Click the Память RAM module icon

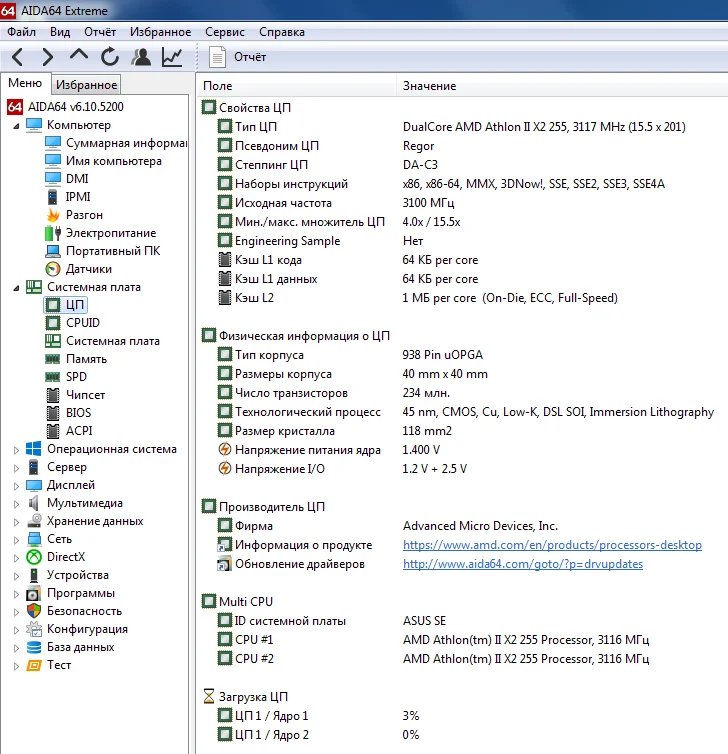(x=53, y=359)
